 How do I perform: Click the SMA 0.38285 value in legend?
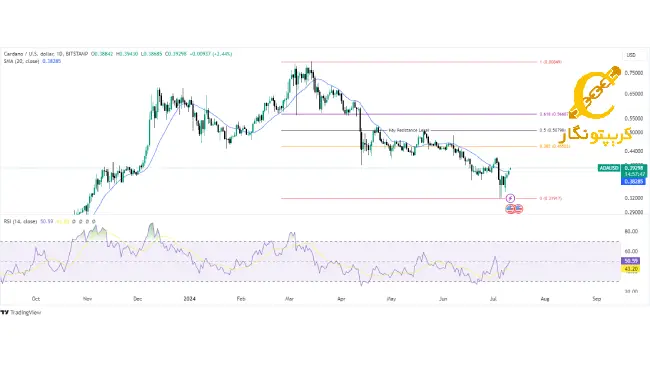pos(51,61)
